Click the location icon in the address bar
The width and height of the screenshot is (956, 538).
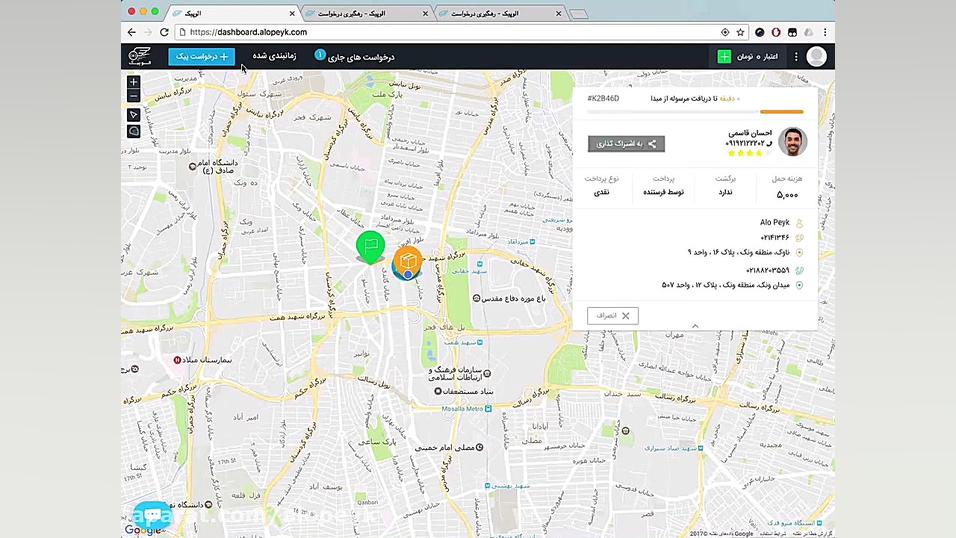pos(725,32)
